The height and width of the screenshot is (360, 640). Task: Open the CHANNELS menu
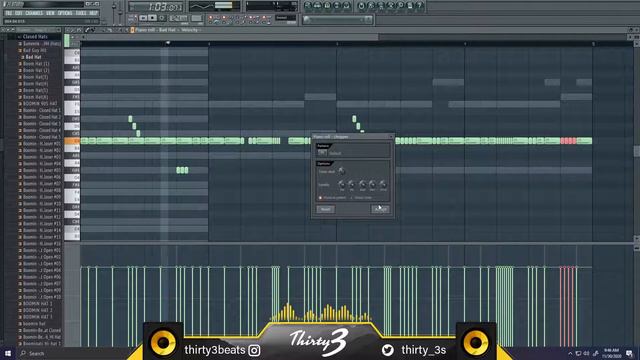(x=34, y=13)
